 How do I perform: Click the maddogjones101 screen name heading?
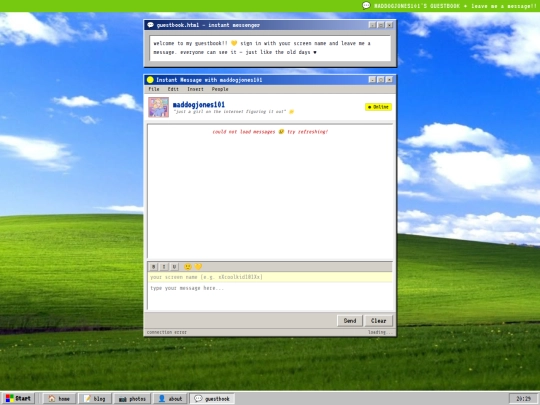199,104
